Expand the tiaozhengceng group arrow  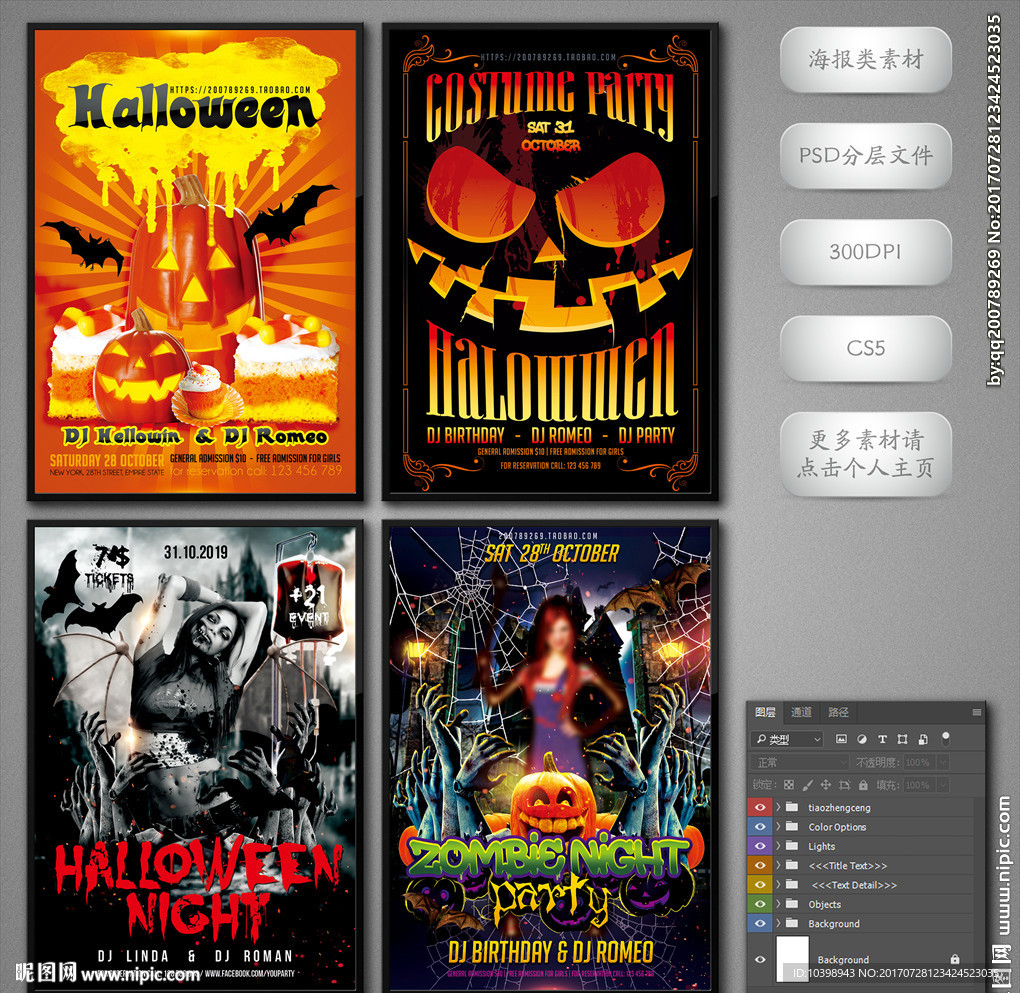778,807
